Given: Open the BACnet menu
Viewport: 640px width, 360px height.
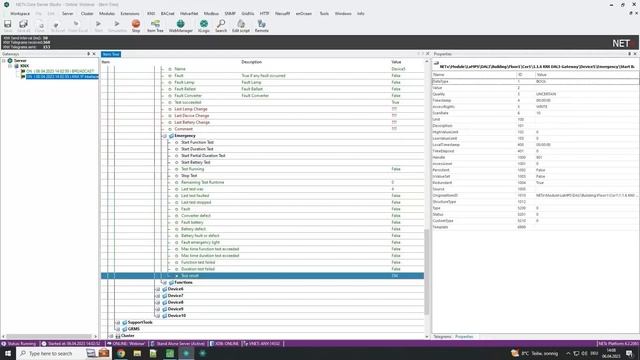Looking at the screenshot, I should (x=167, y=13).
